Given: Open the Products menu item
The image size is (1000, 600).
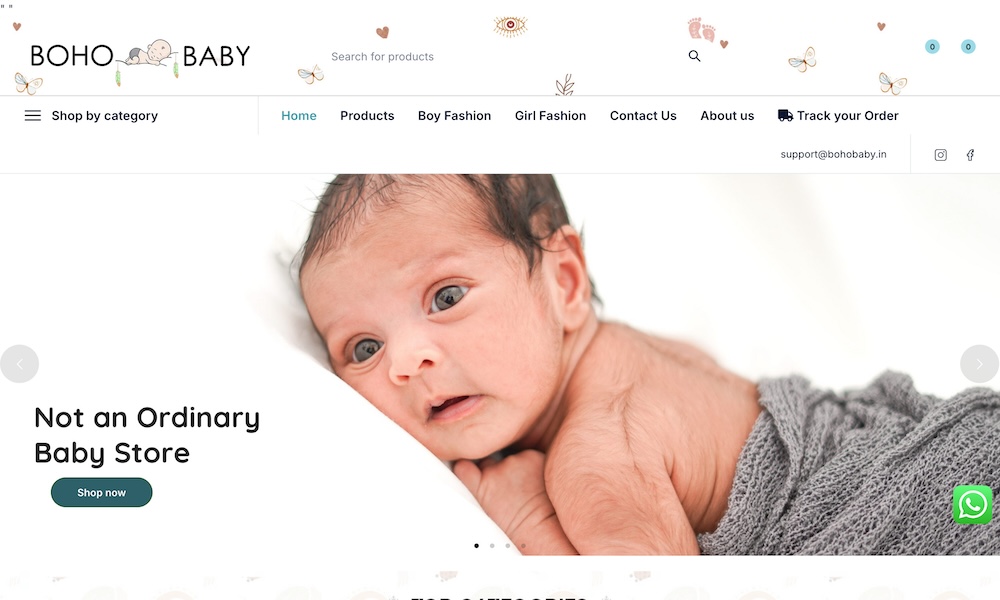Looking at the screenshot, I should pos(367,115).
